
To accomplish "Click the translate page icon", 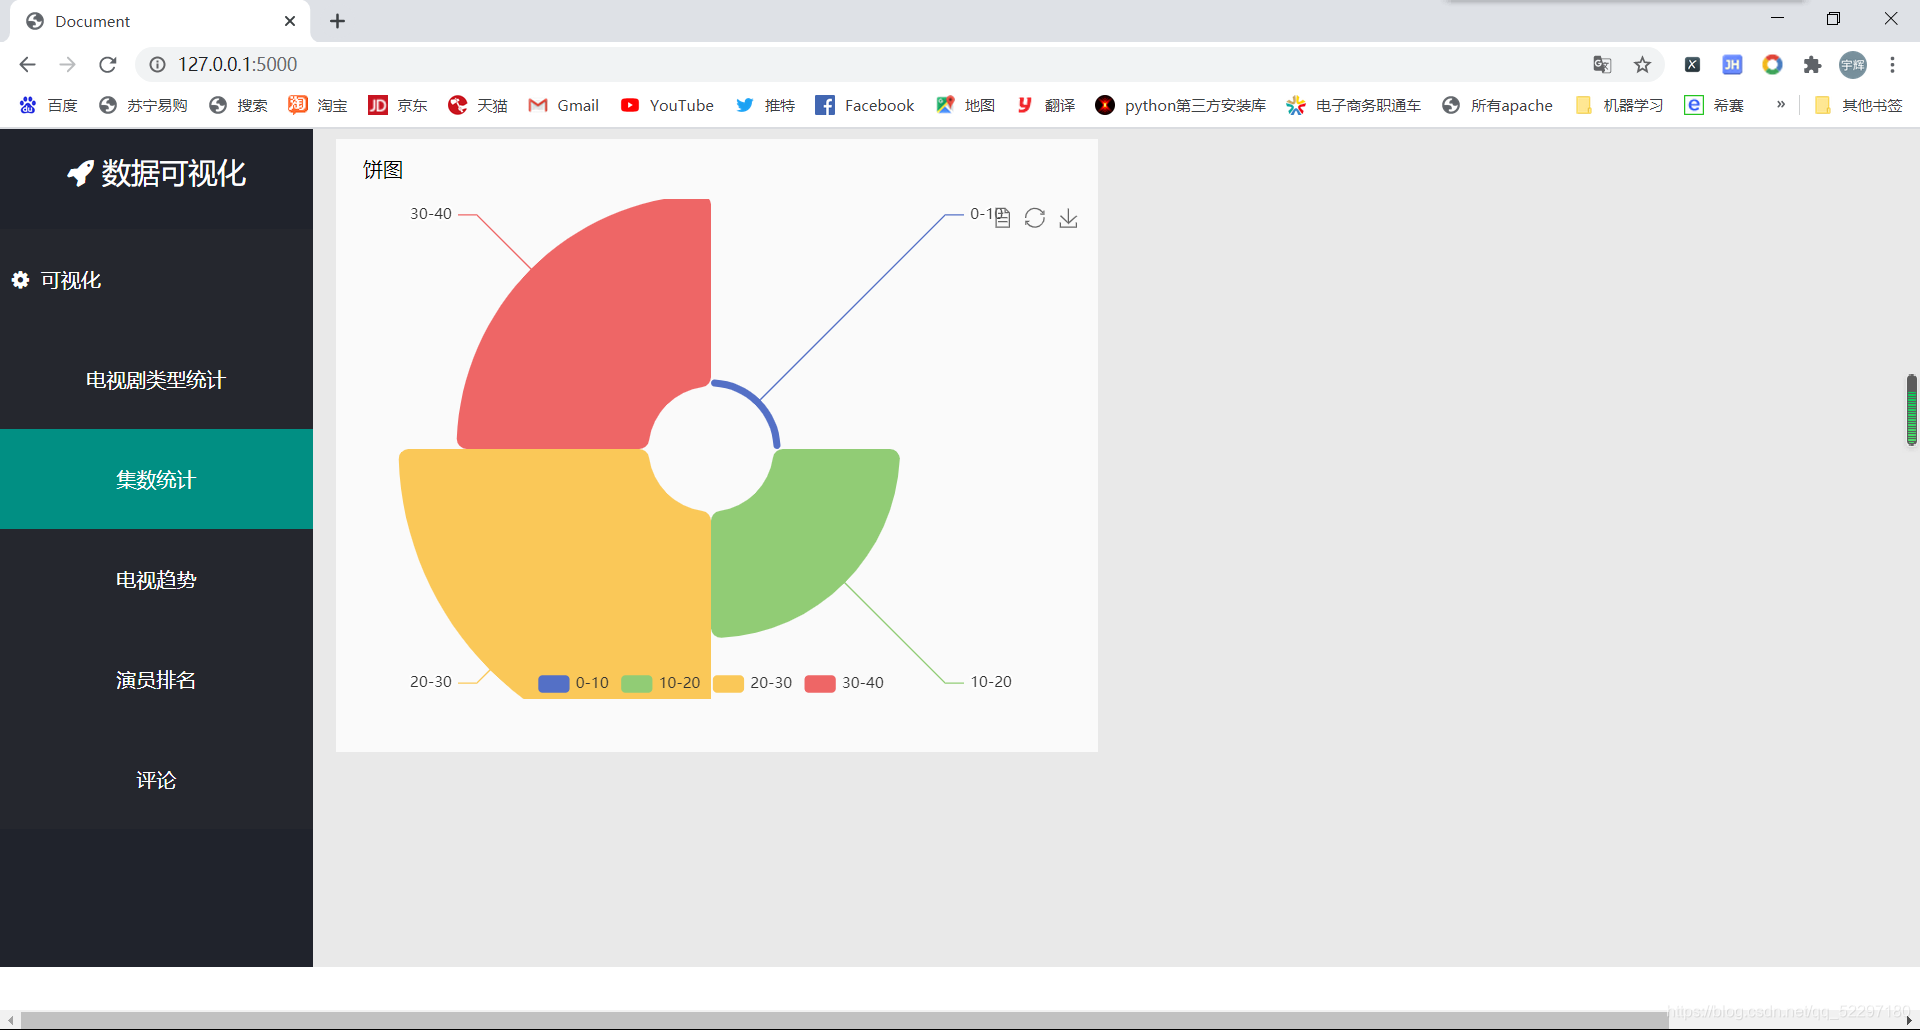I will tap(1602, 64).
